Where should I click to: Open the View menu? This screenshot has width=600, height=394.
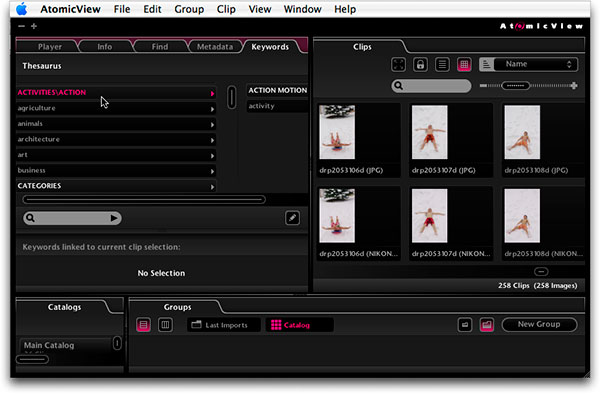coord(260,9)
